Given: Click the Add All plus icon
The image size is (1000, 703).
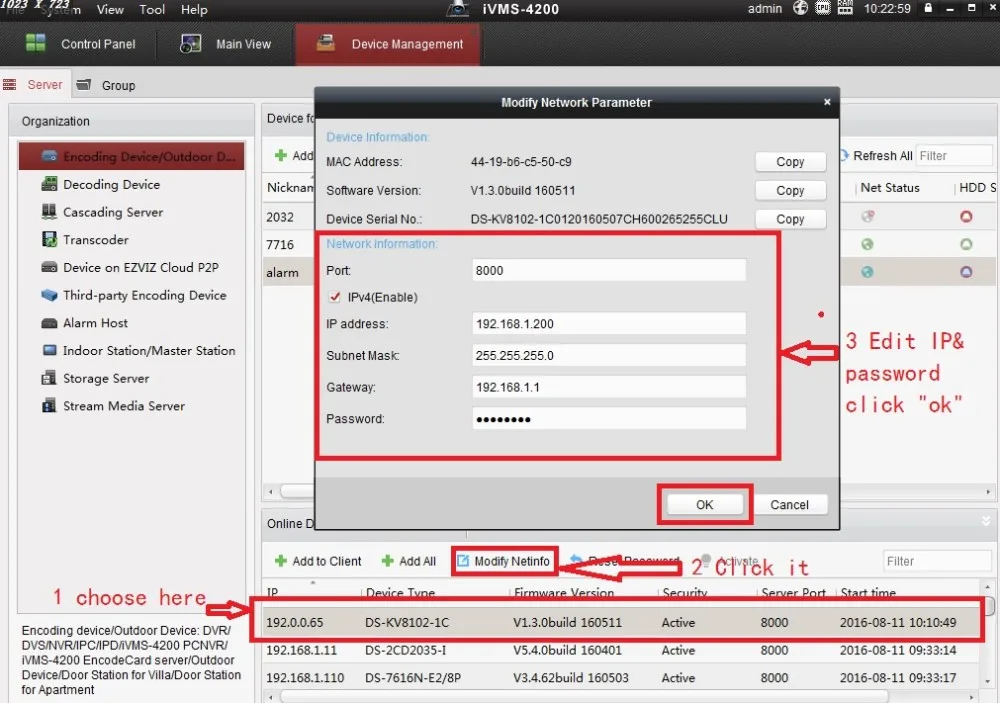Looking at the screenshot, I should (x=387, y=561).
